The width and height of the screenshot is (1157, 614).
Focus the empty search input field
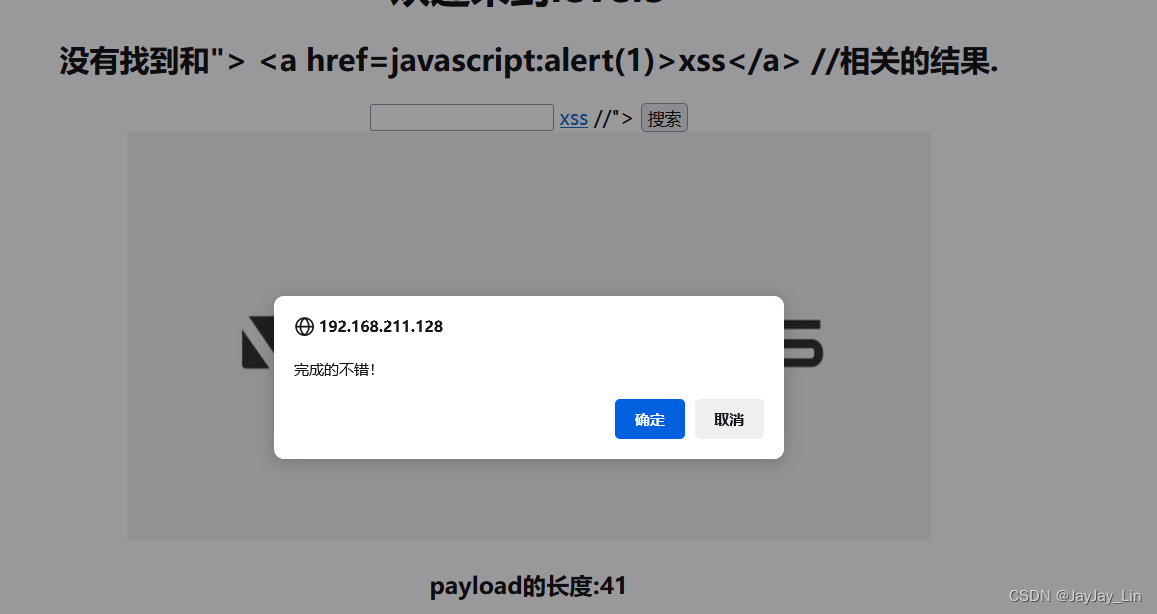[462, 118]
